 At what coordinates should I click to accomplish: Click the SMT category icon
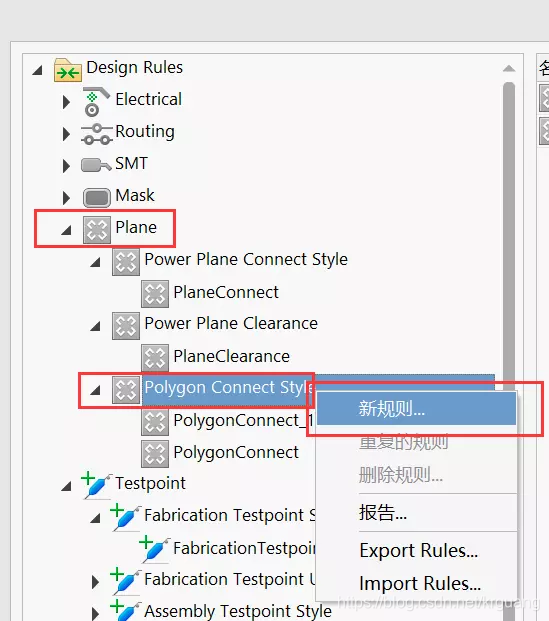(96, 165)
